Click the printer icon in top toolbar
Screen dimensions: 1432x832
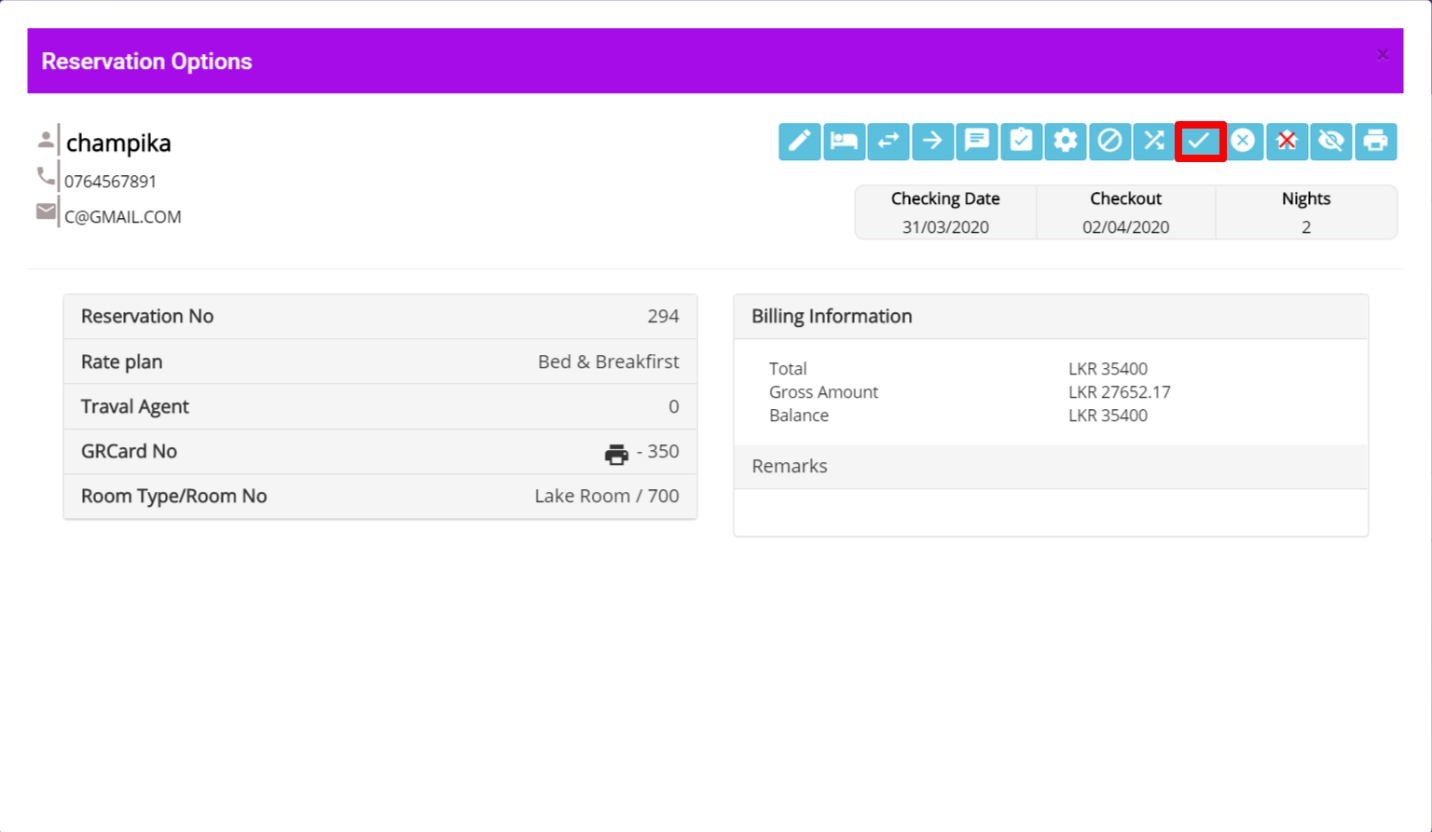tap(1376, 141)
